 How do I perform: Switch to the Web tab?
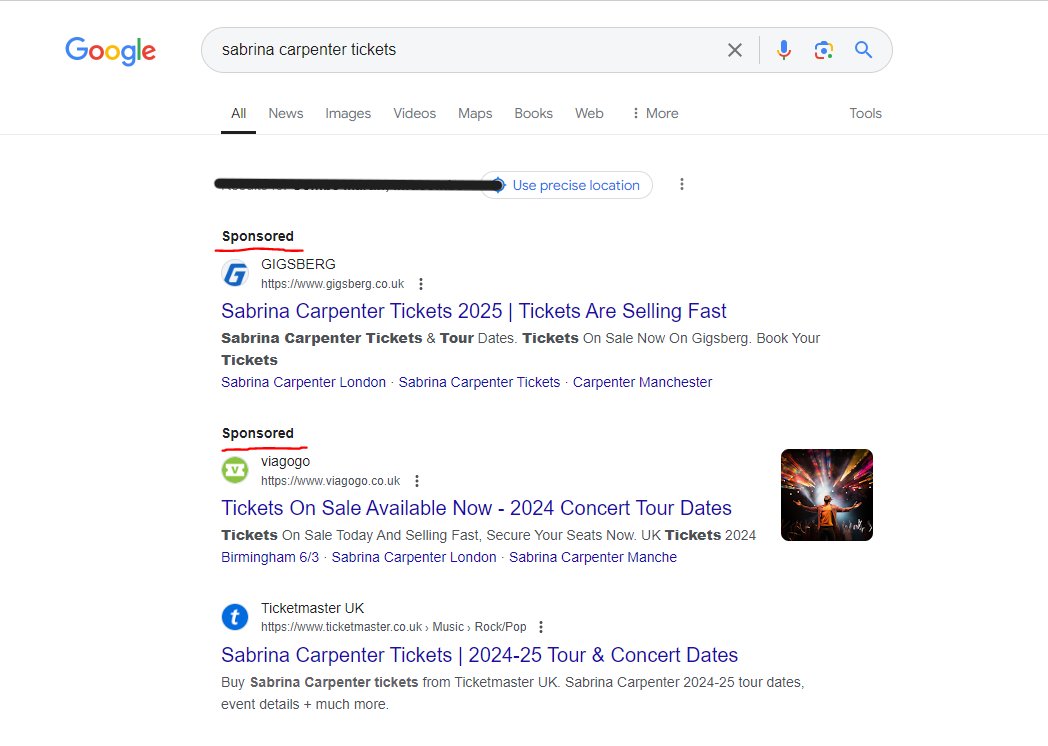pos(589,114)
